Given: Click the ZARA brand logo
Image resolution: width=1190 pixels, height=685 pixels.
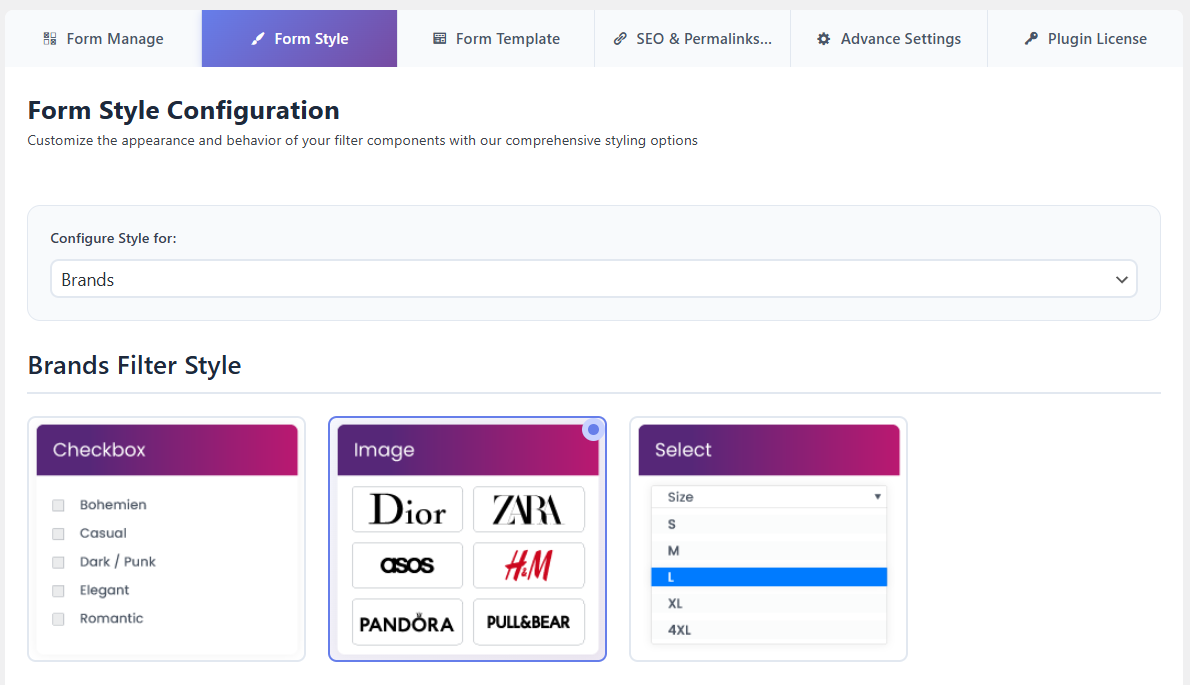Looking at the screenshot, I should 528,509.
